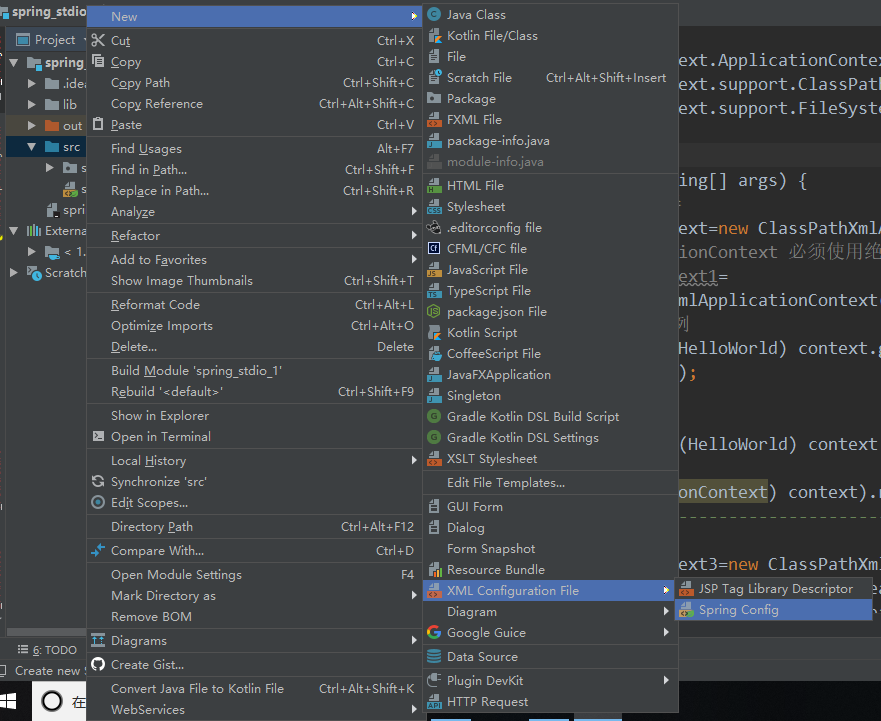Select Find in Path menu entry
This screenshot has height=721, width=881.
(255, 170)
